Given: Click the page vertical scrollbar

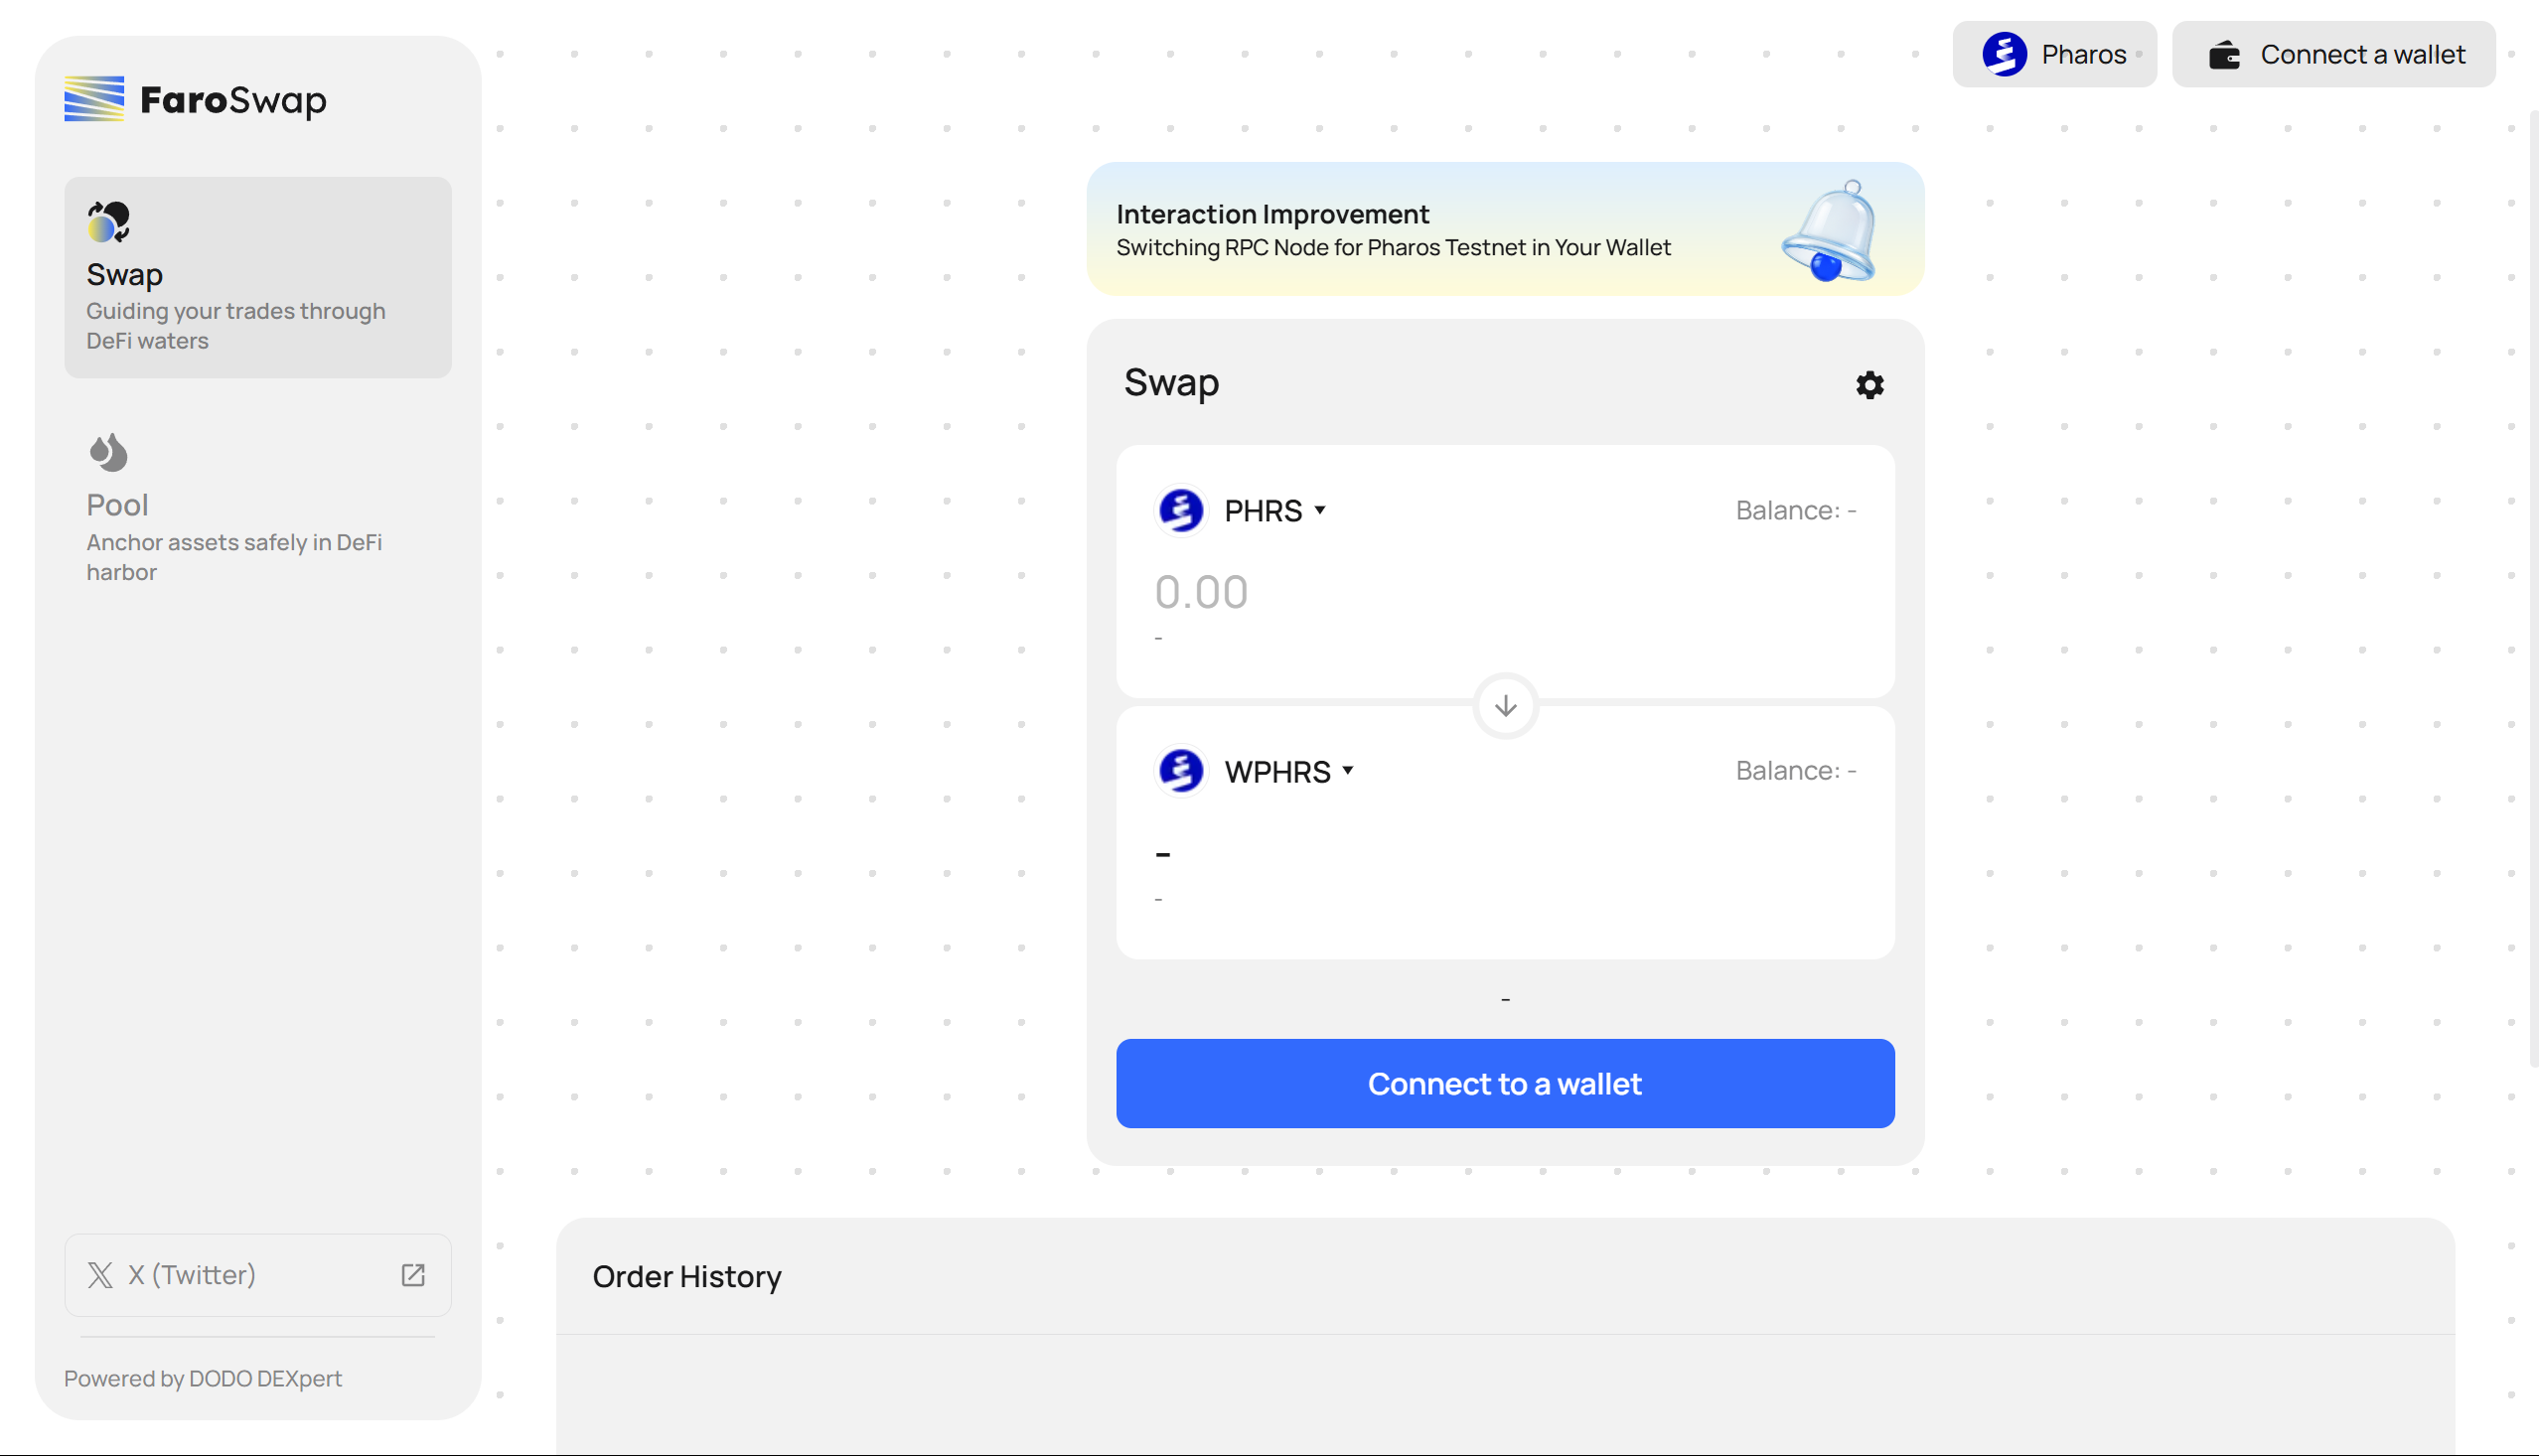Looking at the screenshot, I should 2532,587.
